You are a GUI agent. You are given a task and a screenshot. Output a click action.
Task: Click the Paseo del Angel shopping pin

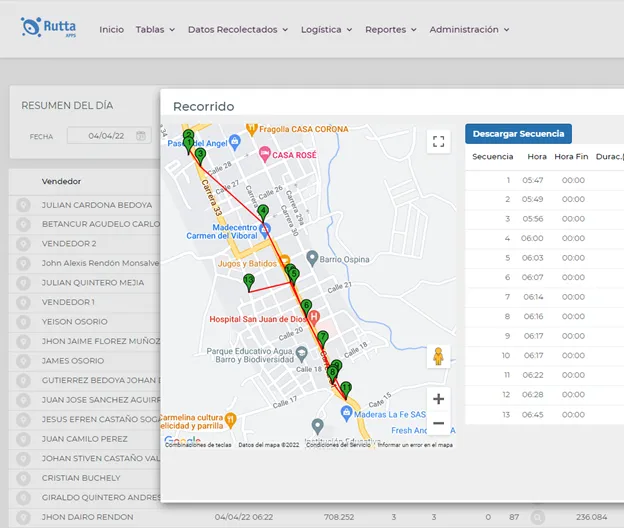pyautogui.click(x=235, y=142)
